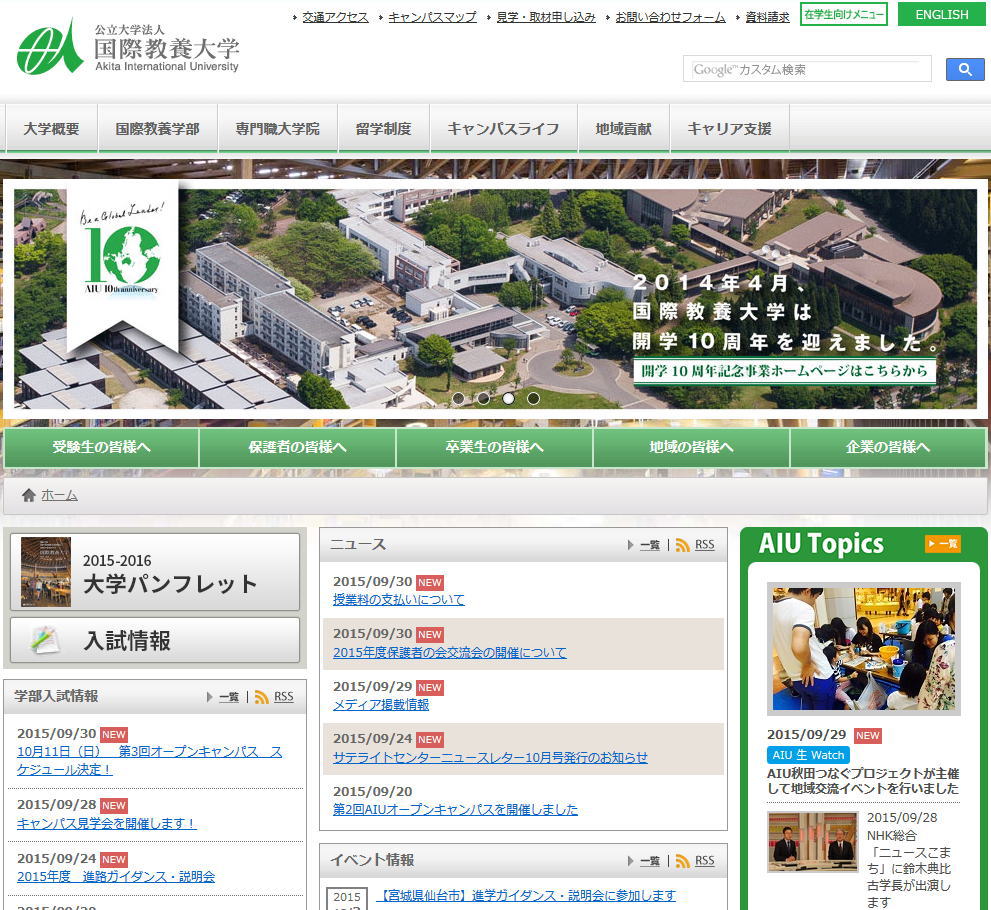Screen dimensions: 991x910
Task: Open the 授業料の支払いについて news link
Action: pyautogui.click(x=398, y=600)
